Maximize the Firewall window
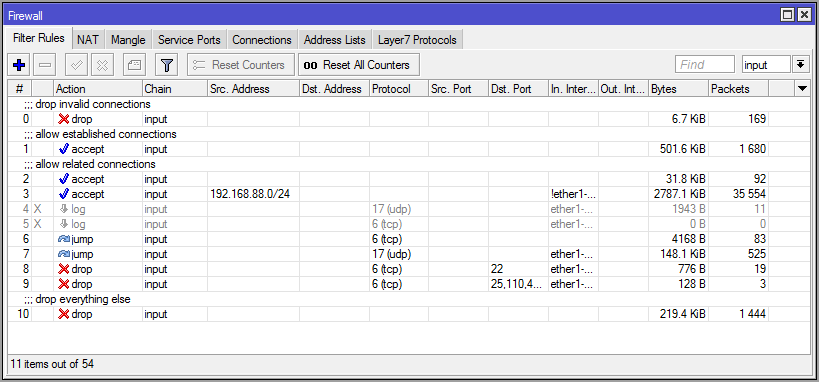819x382 pixels. click(x=788, y=16)
